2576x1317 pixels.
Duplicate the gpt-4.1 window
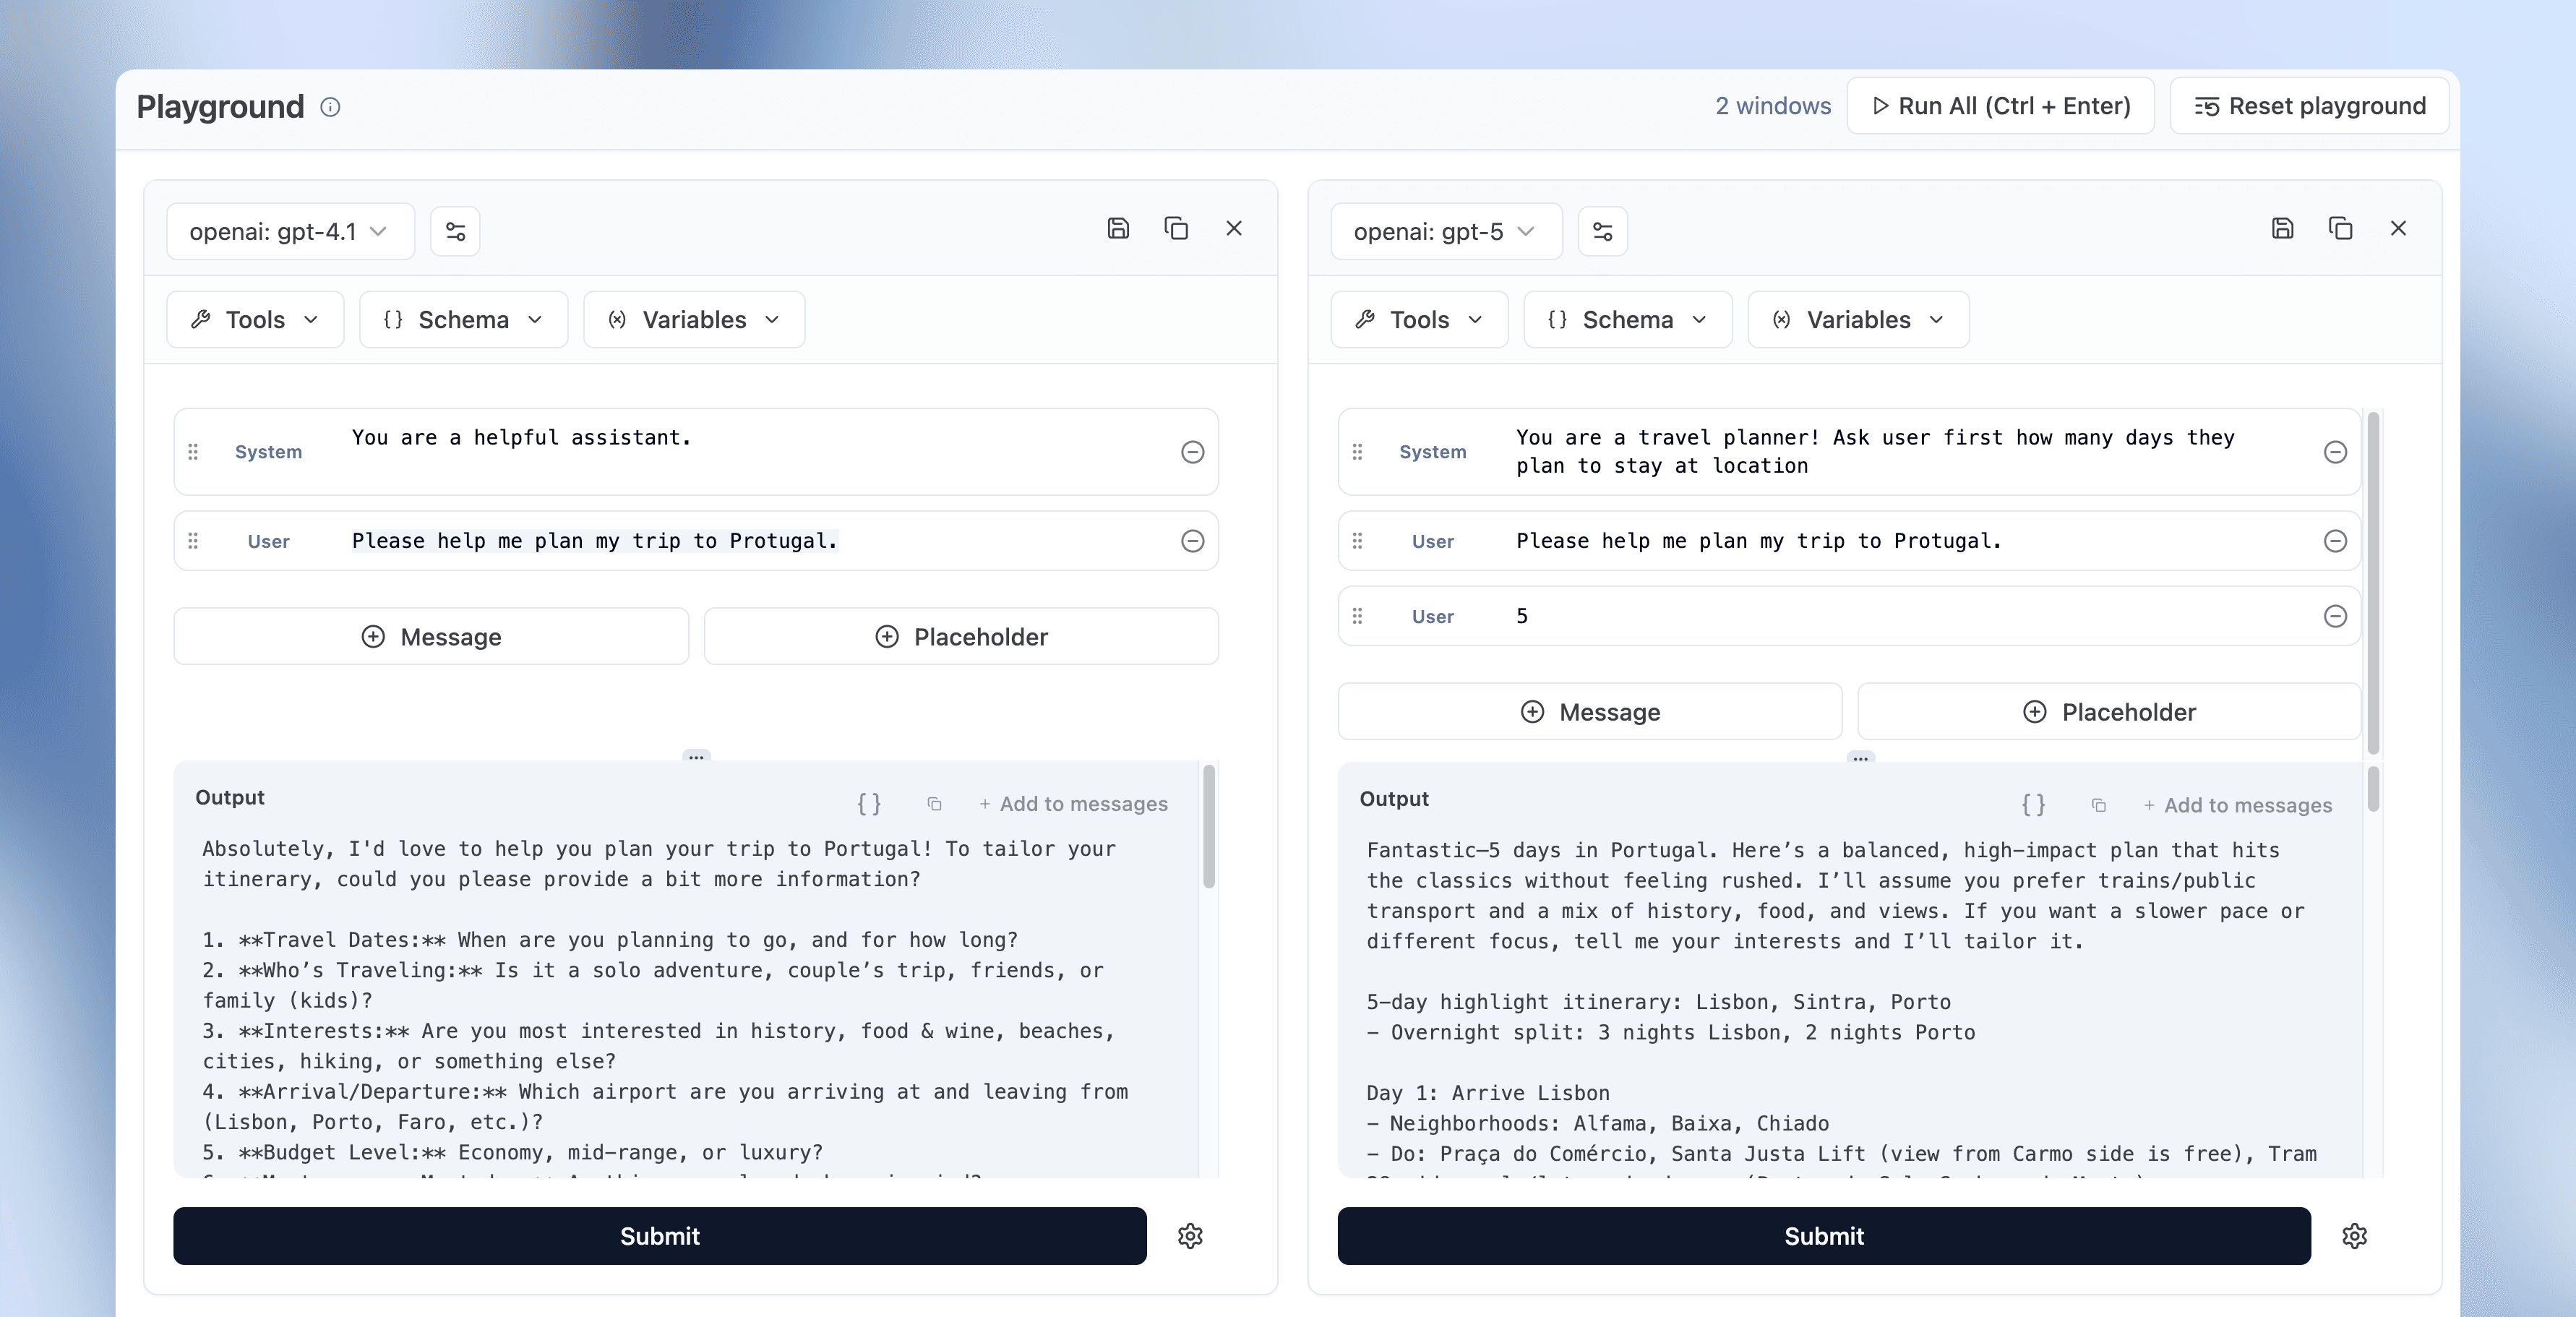1176,228
